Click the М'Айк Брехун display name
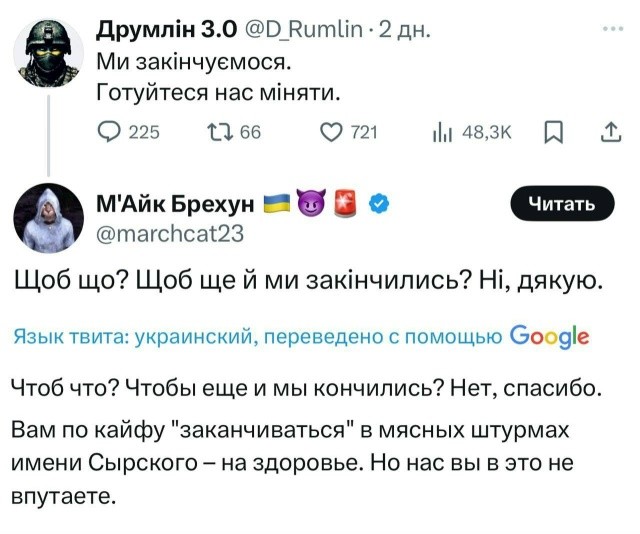 coord(176,205)
